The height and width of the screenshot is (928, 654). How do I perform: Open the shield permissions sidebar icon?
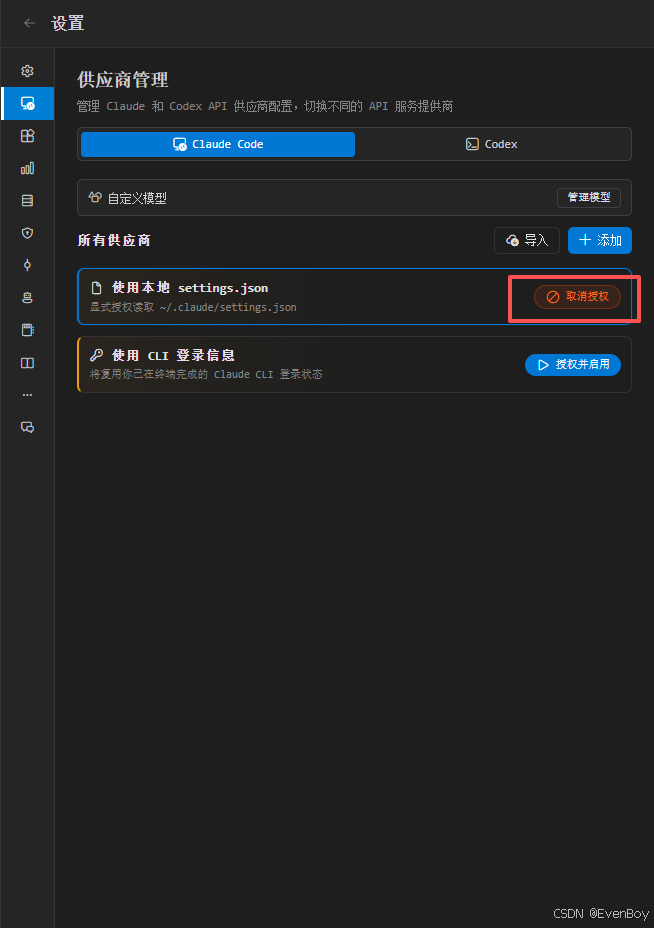click(x=27, y=233)
